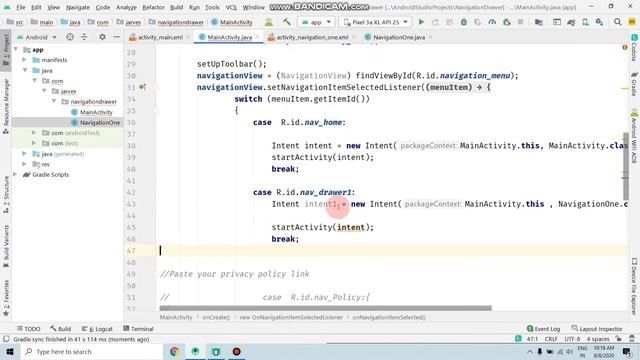Click the Sync Project with Gradle icon

pyautogui.click(x=571, y=22)
